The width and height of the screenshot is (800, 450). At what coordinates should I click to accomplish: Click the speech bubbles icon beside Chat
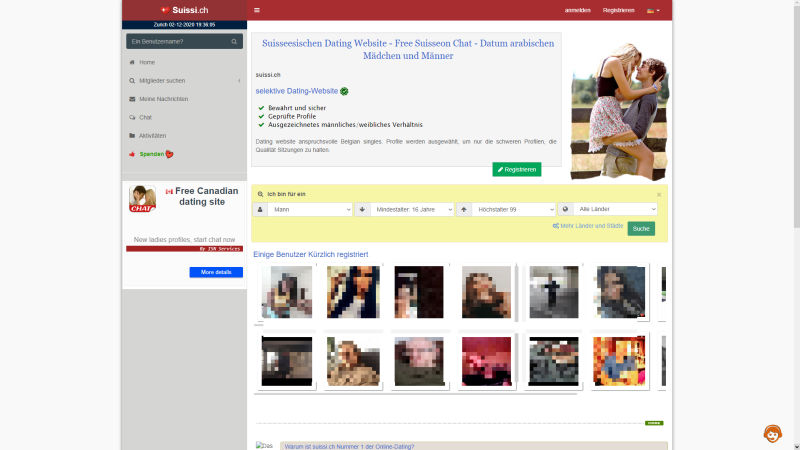[x=132, y=117]
